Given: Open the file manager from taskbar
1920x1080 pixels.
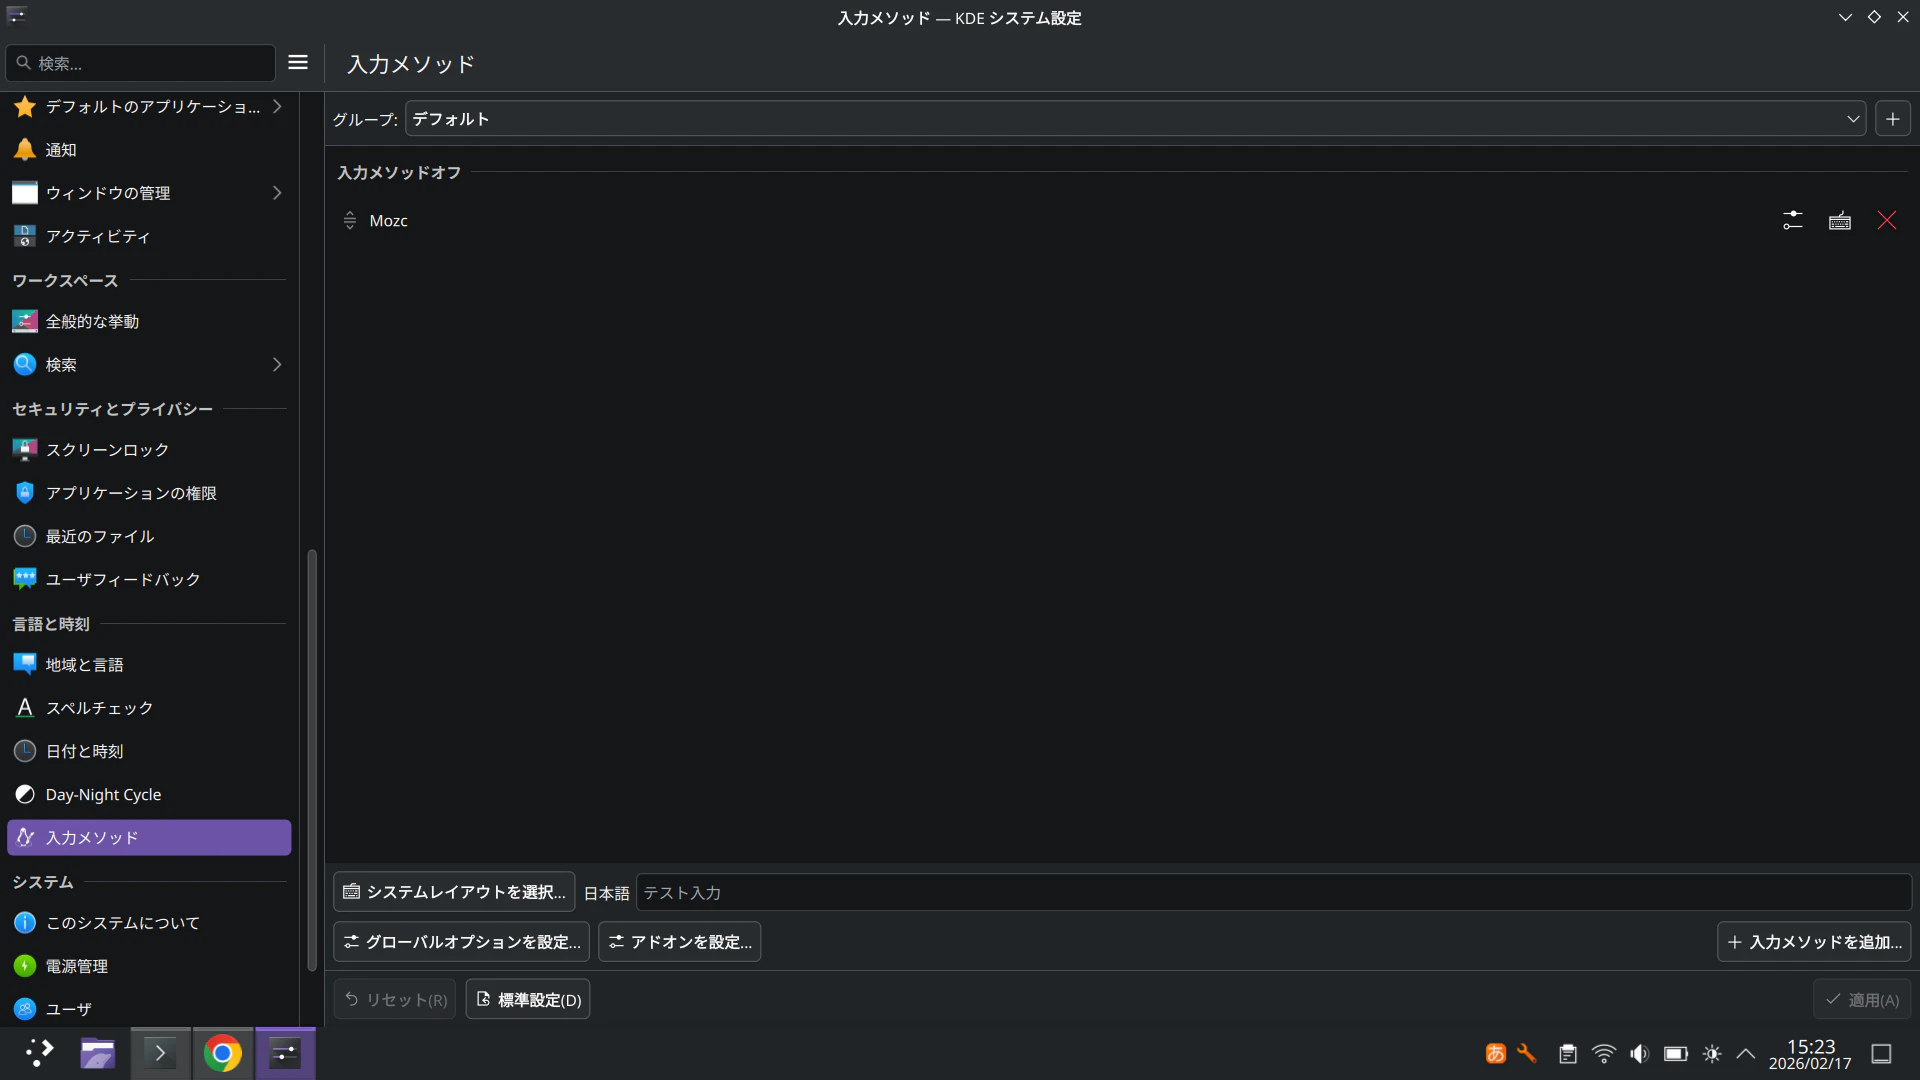Looking at the screenshot, I should [x=97, y=1053].
